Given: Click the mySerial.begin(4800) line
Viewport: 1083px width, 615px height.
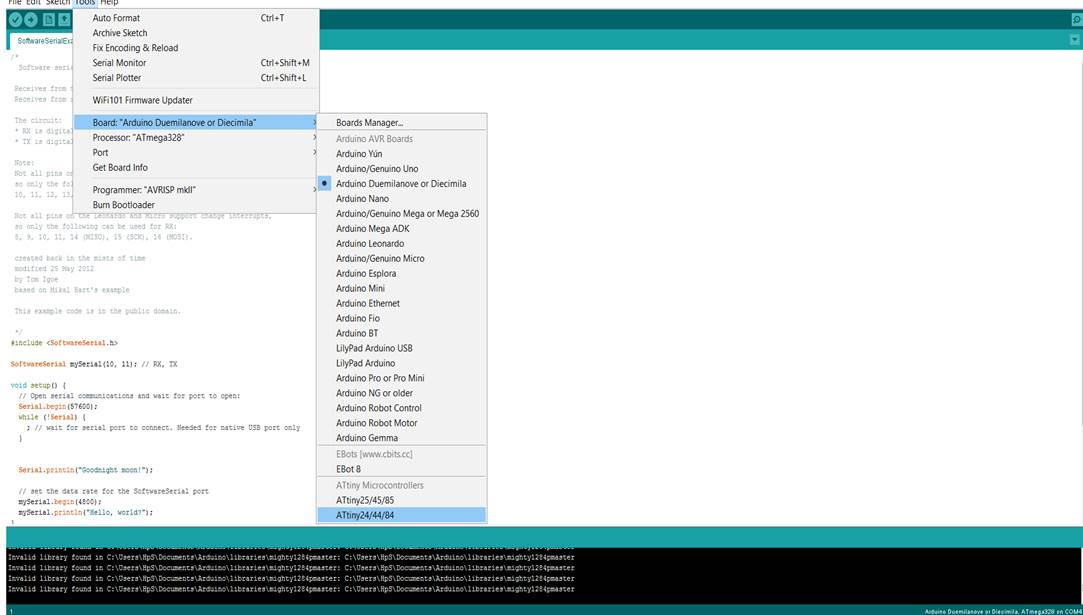Looking at the screenshot, I should (x=60, y=502).
